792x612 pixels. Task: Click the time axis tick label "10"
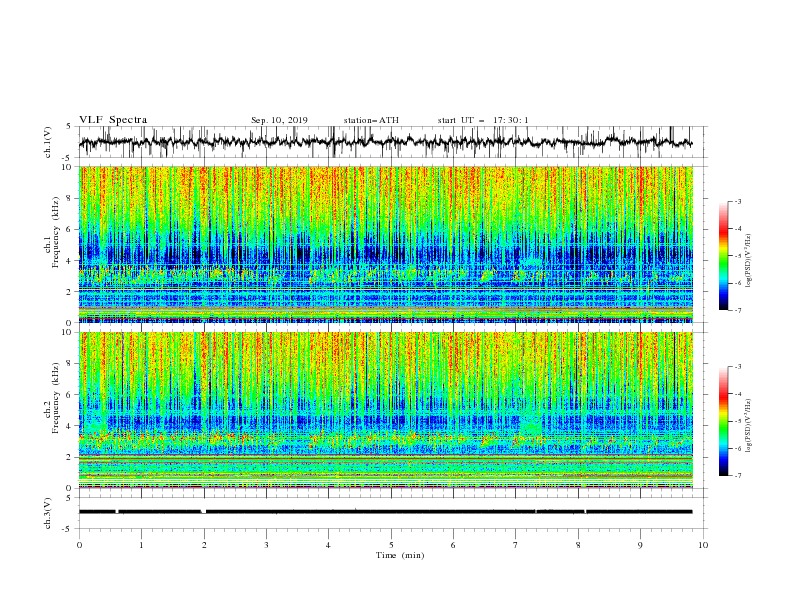point(703,545)
